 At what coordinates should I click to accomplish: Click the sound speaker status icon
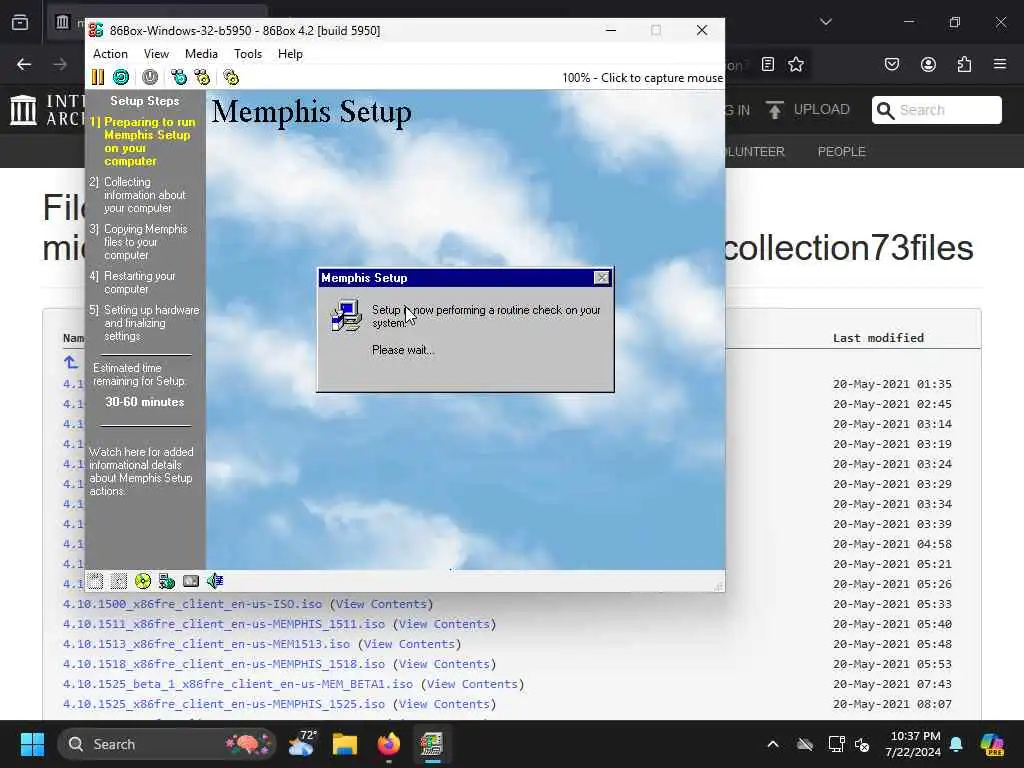coord(215,581)
